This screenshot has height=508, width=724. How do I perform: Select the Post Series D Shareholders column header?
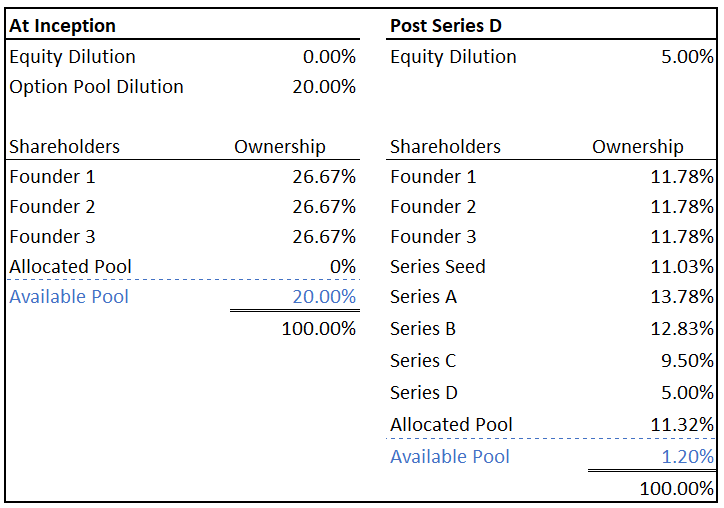(x=445, y=147)
